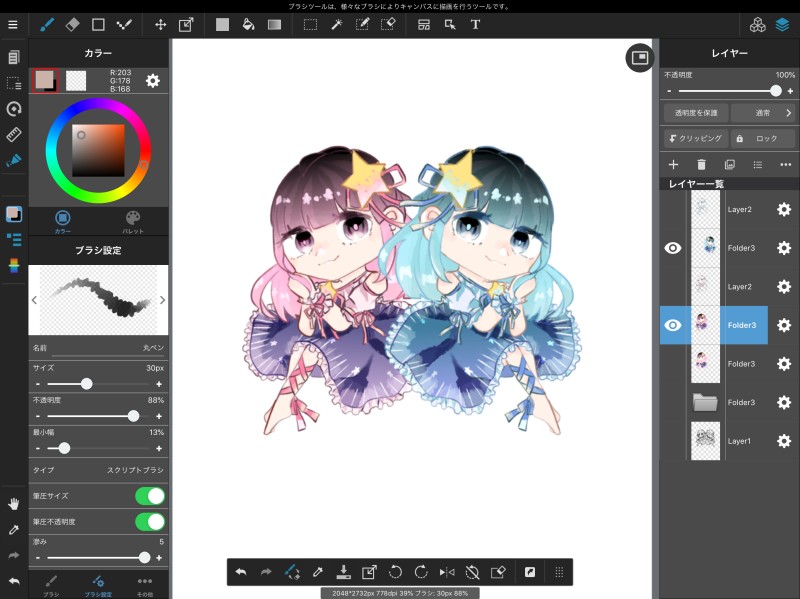Select the Magic Wand tool
The height and width of the screenshot is (599, 800).
tap(337, 24)
